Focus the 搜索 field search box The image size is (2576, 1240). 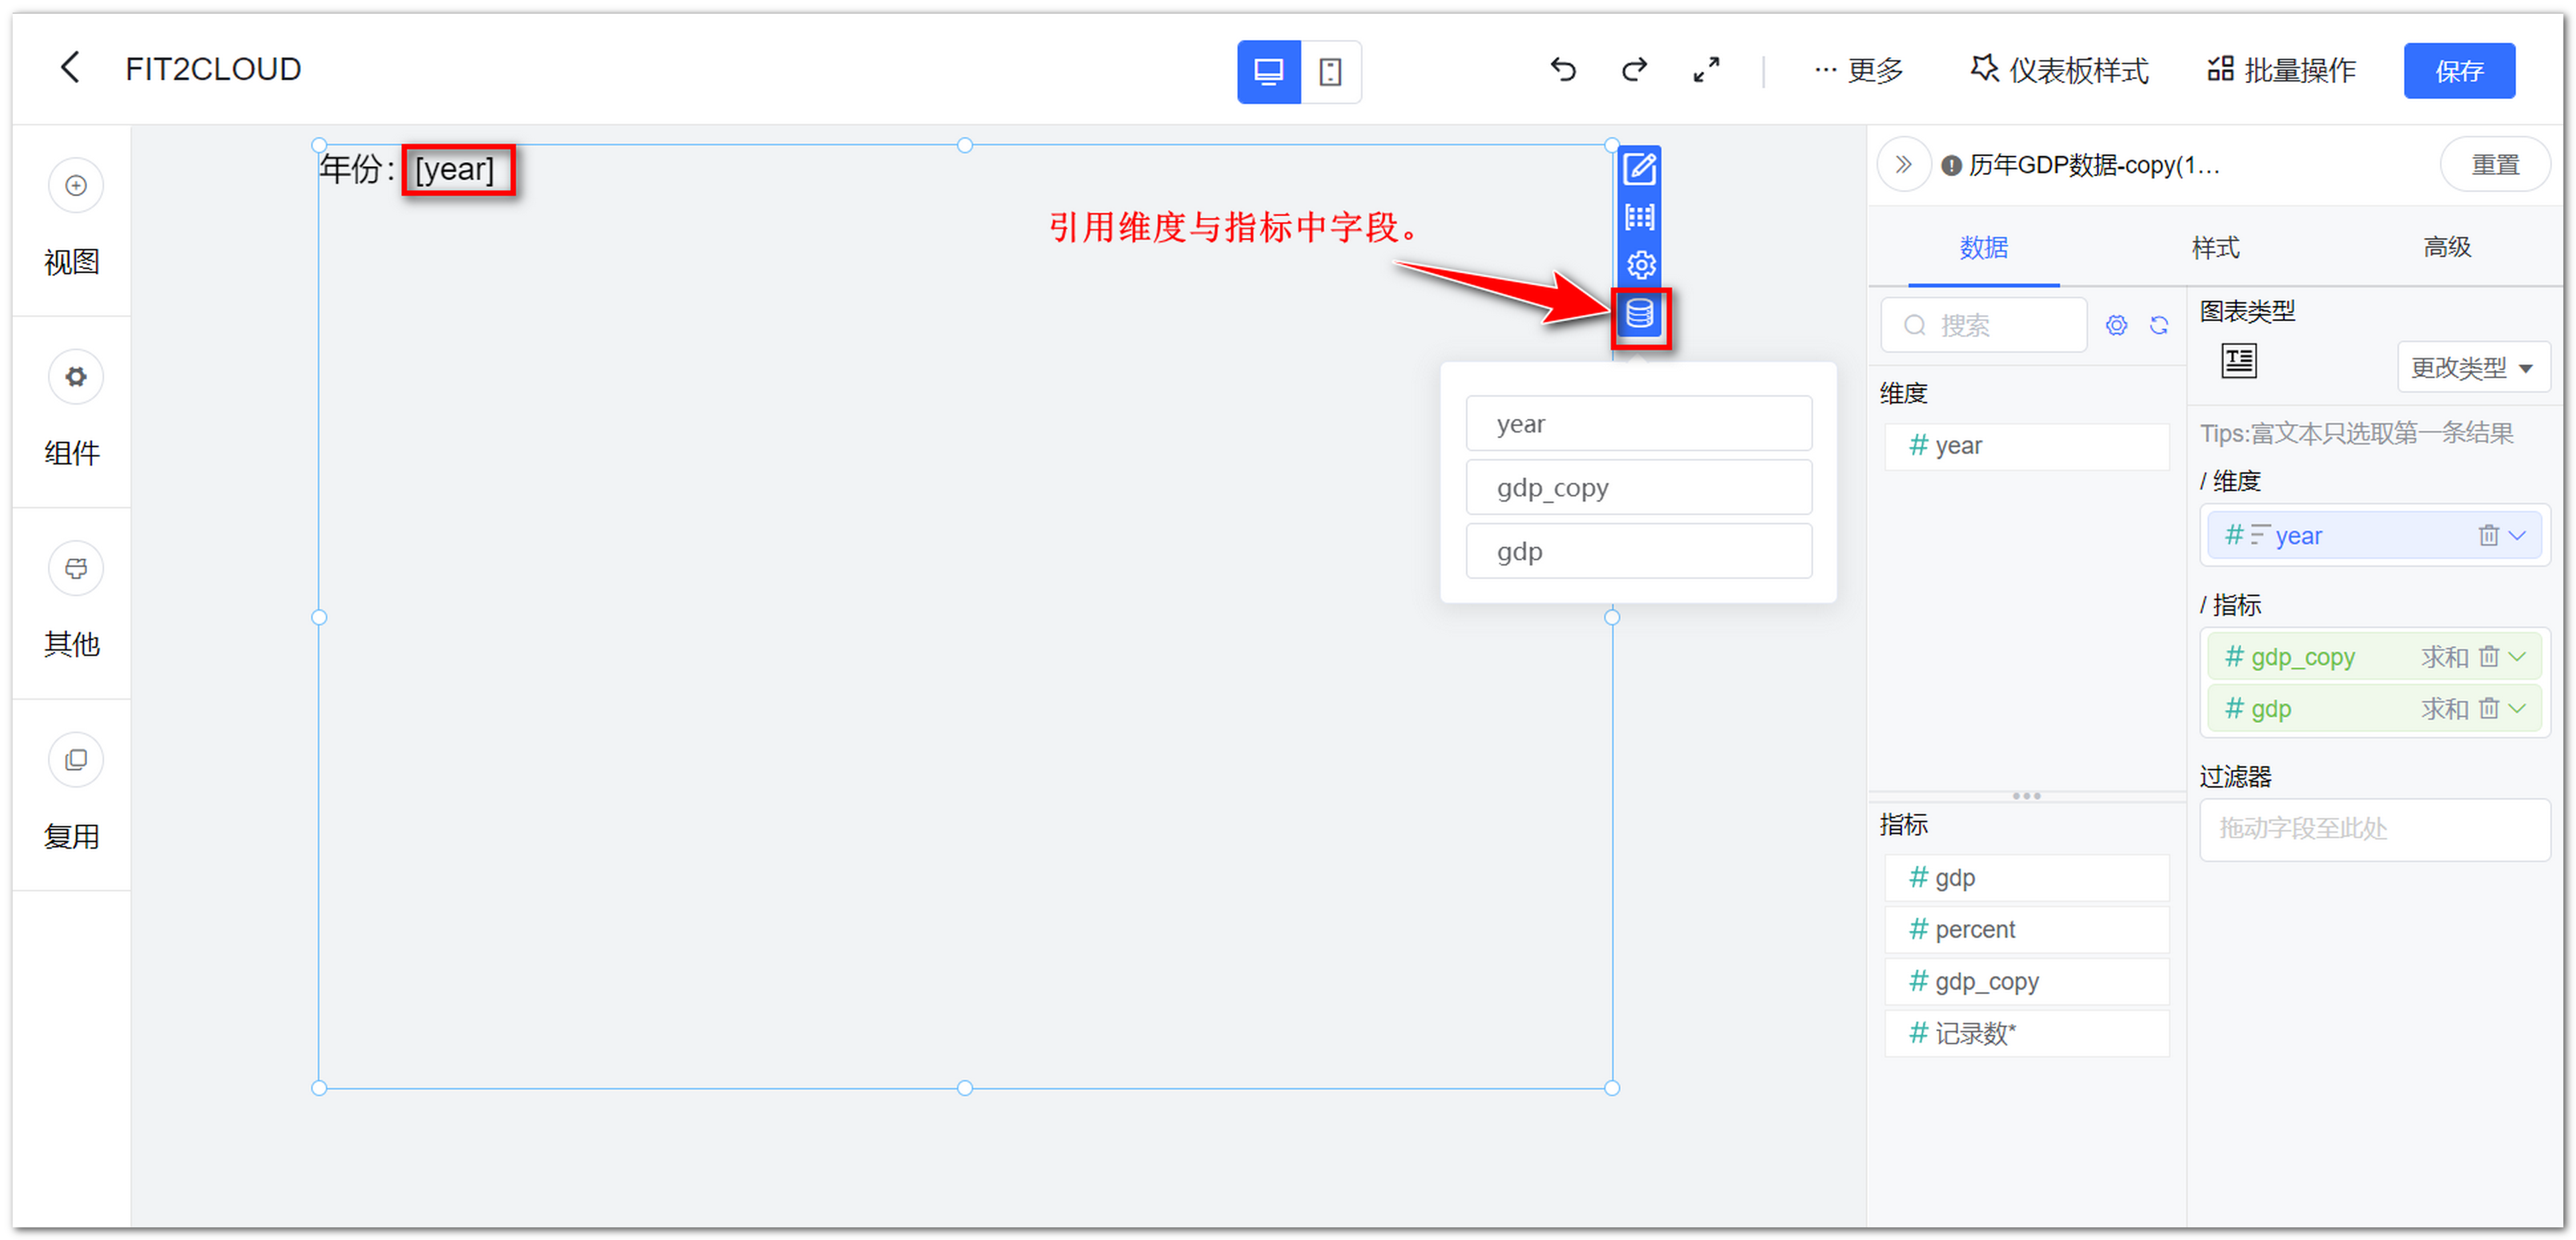coord(1983,325)
